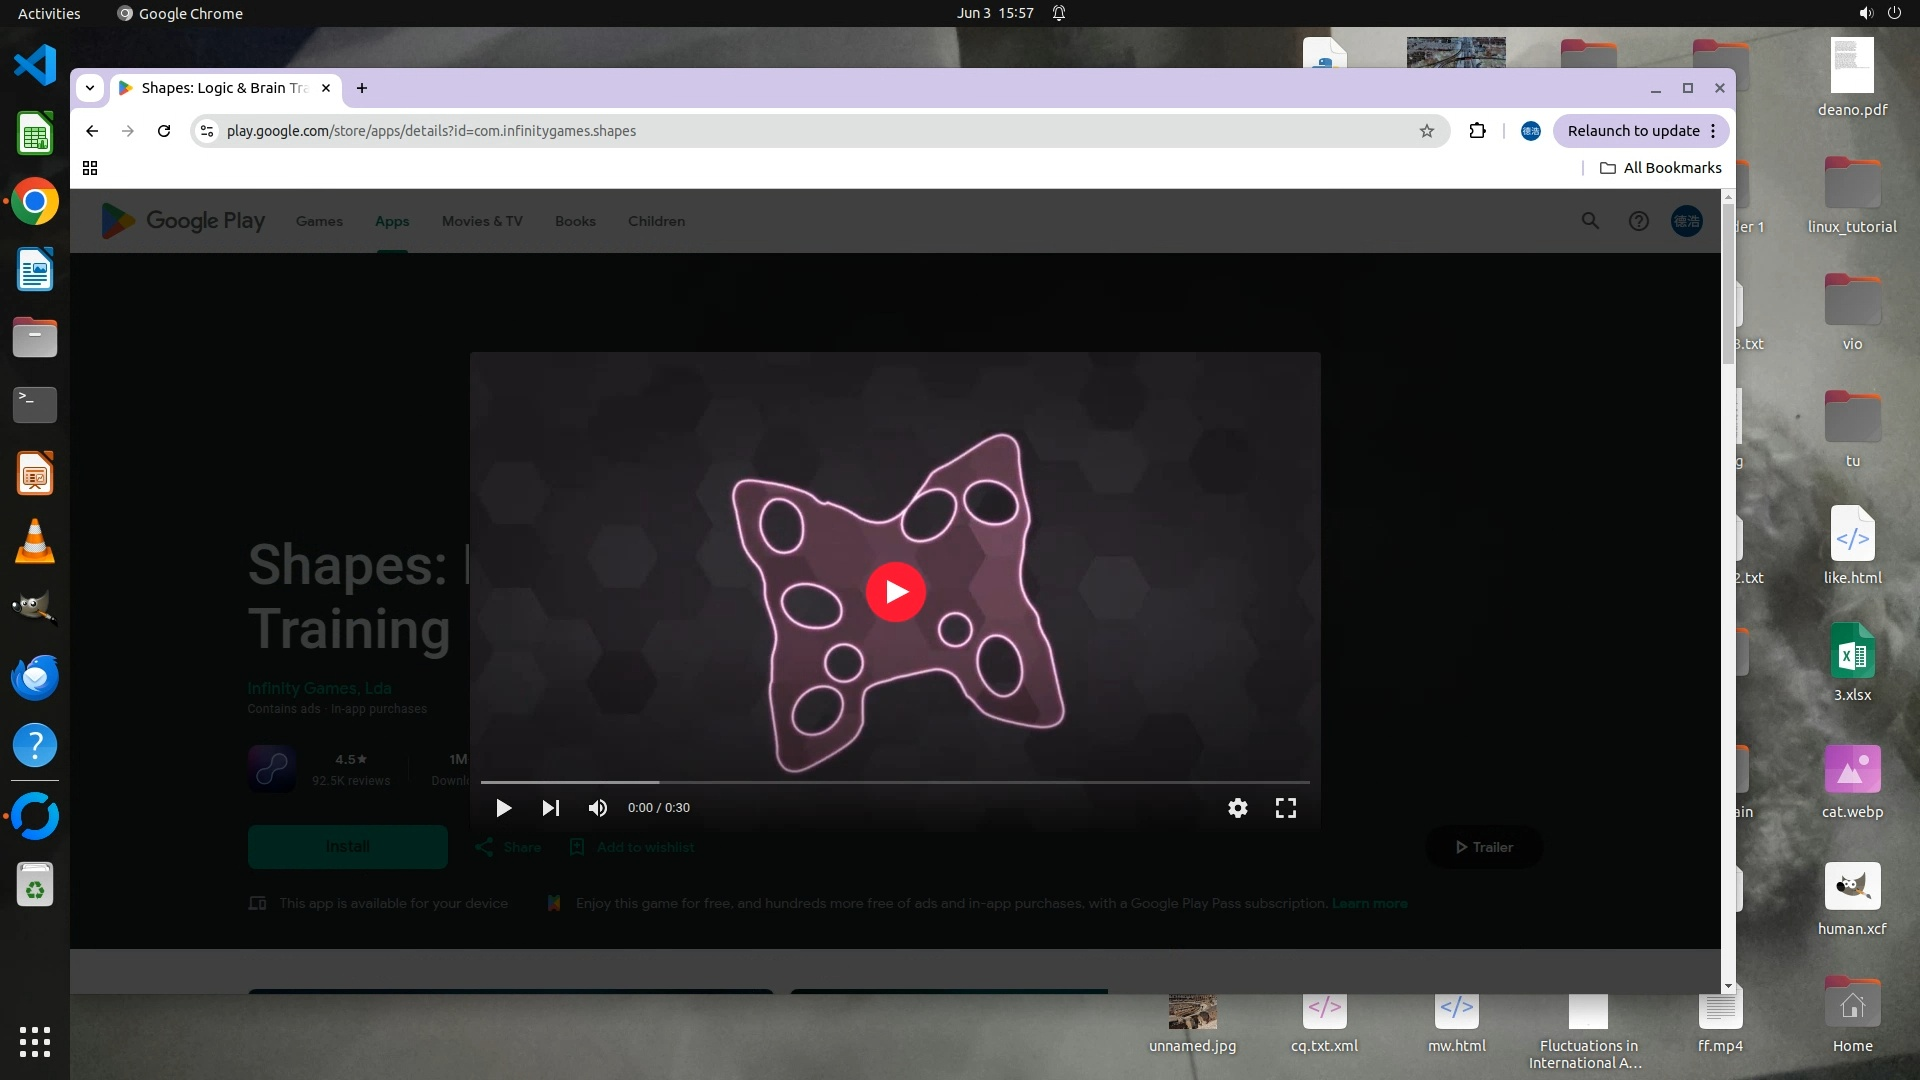
Task: Launch VLC from the dock
Action: point(35,541)
